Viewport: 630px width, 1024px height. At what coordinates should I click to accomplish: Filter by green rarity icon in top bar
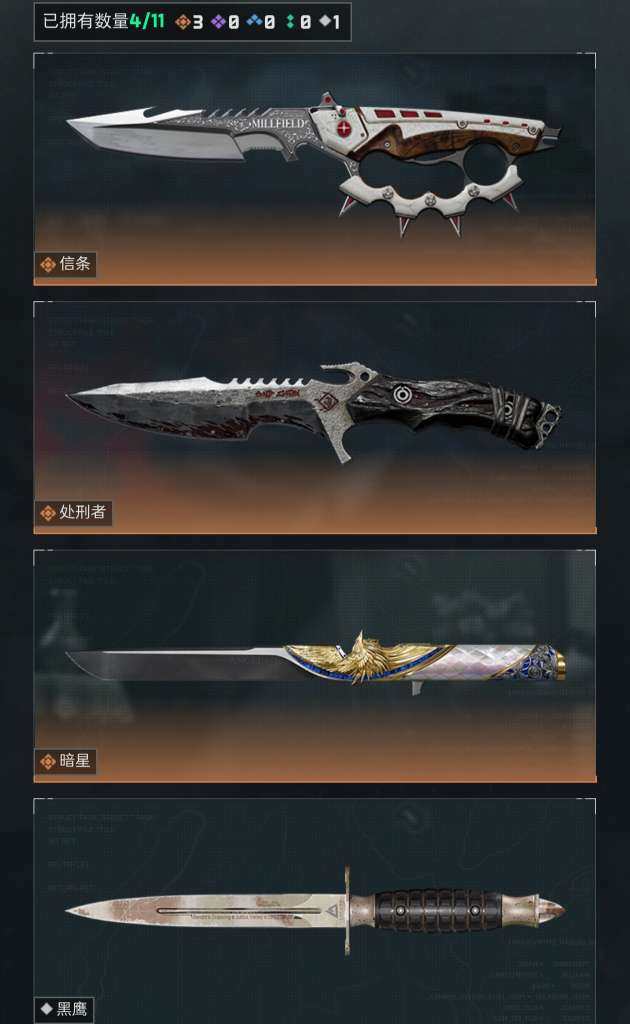(x=291, y=22)
